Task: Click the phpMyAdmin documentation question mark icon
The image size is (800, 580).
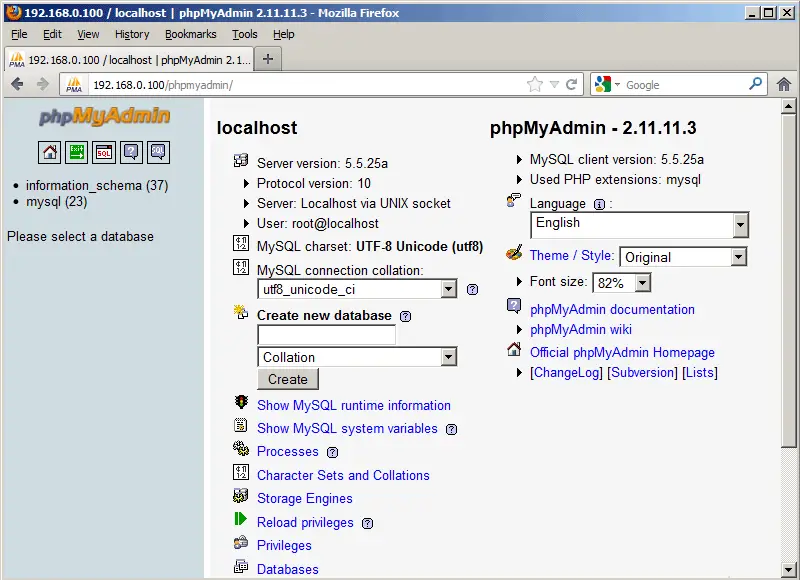Action: (x=131, y=152)
